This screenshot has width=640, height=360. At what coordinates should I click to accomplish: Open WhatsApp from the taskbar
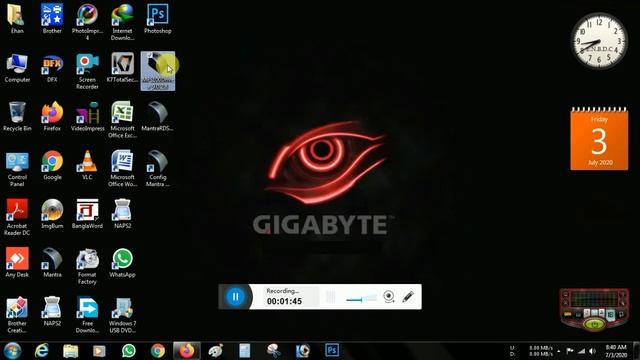point(129,351)
